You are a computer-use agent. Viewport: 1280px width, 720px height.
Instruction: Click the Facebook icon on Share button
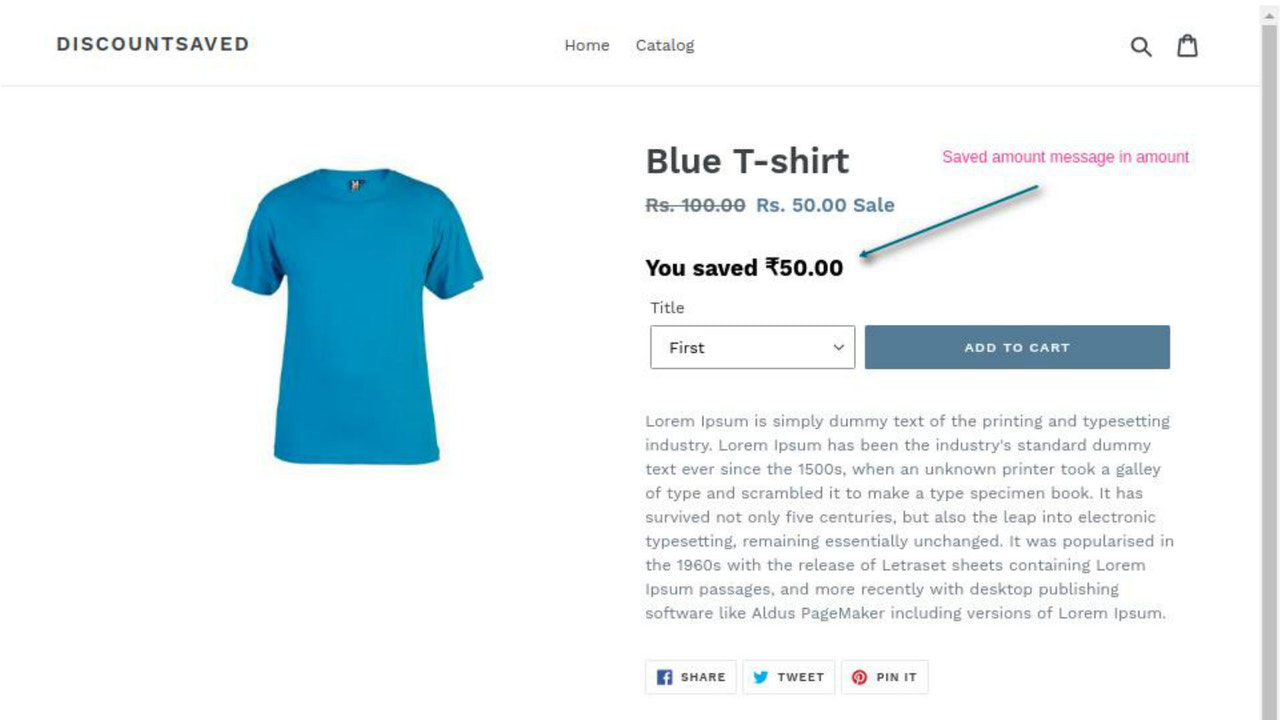point(664,677)
